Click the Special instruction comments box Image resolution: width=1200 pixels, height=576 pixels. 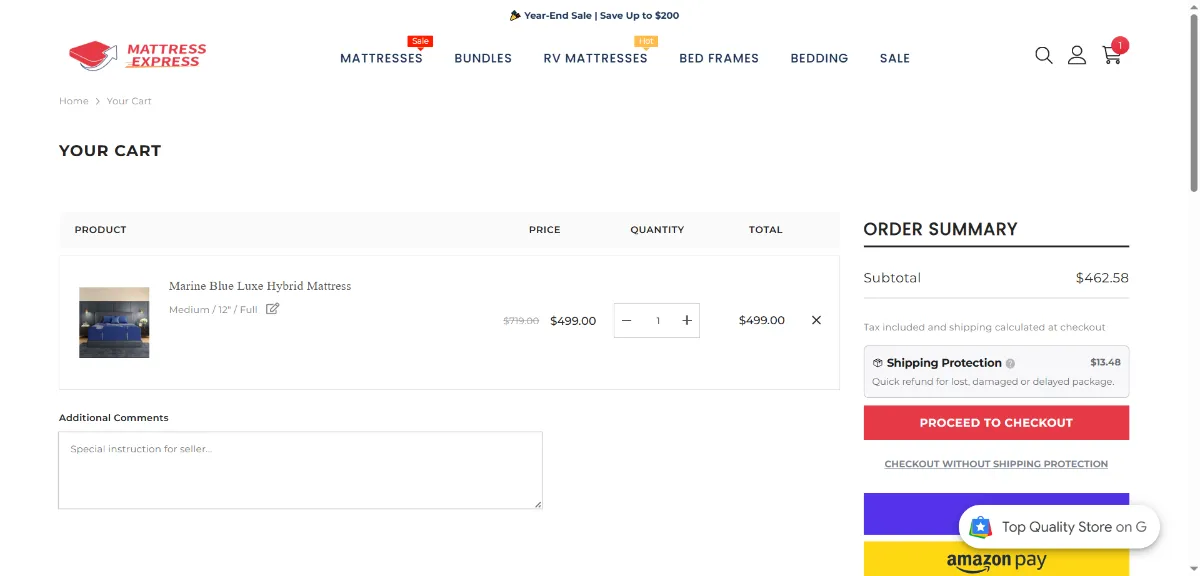click(300, 470)
